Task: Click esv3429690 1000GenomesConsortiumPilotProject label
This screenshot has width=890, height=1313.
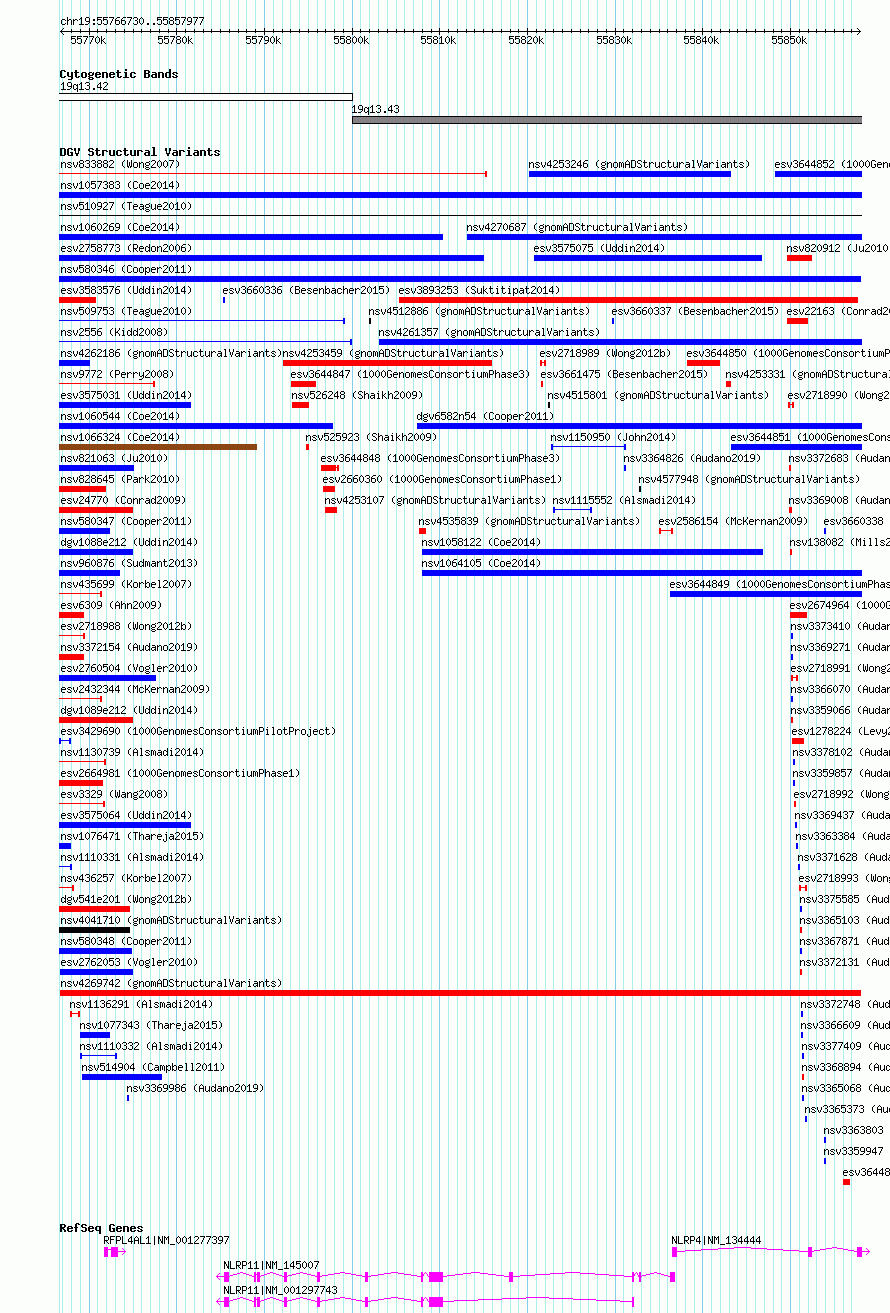Action: (x=198, y=731)
